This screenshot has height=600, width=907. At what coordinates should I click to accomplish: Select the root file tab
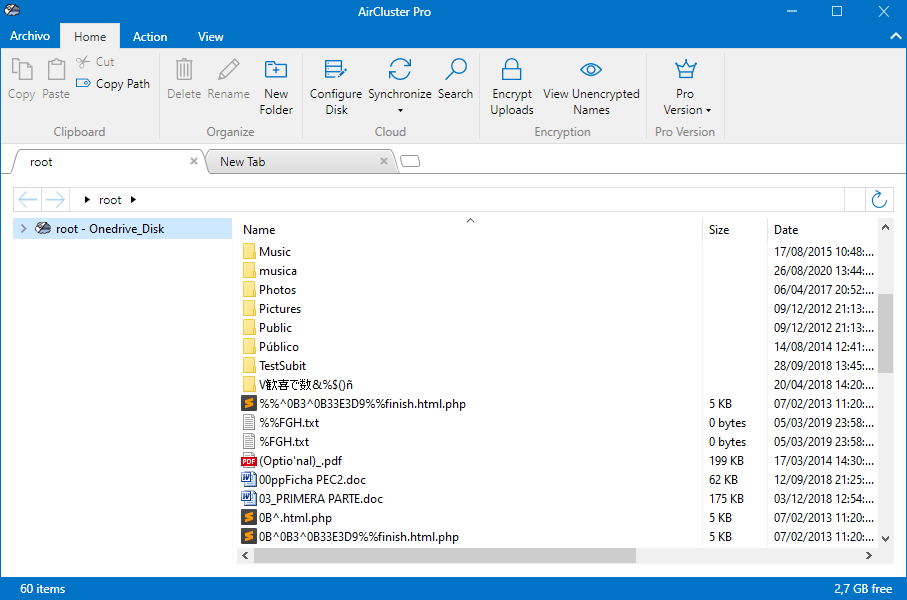tap(109, 162)
